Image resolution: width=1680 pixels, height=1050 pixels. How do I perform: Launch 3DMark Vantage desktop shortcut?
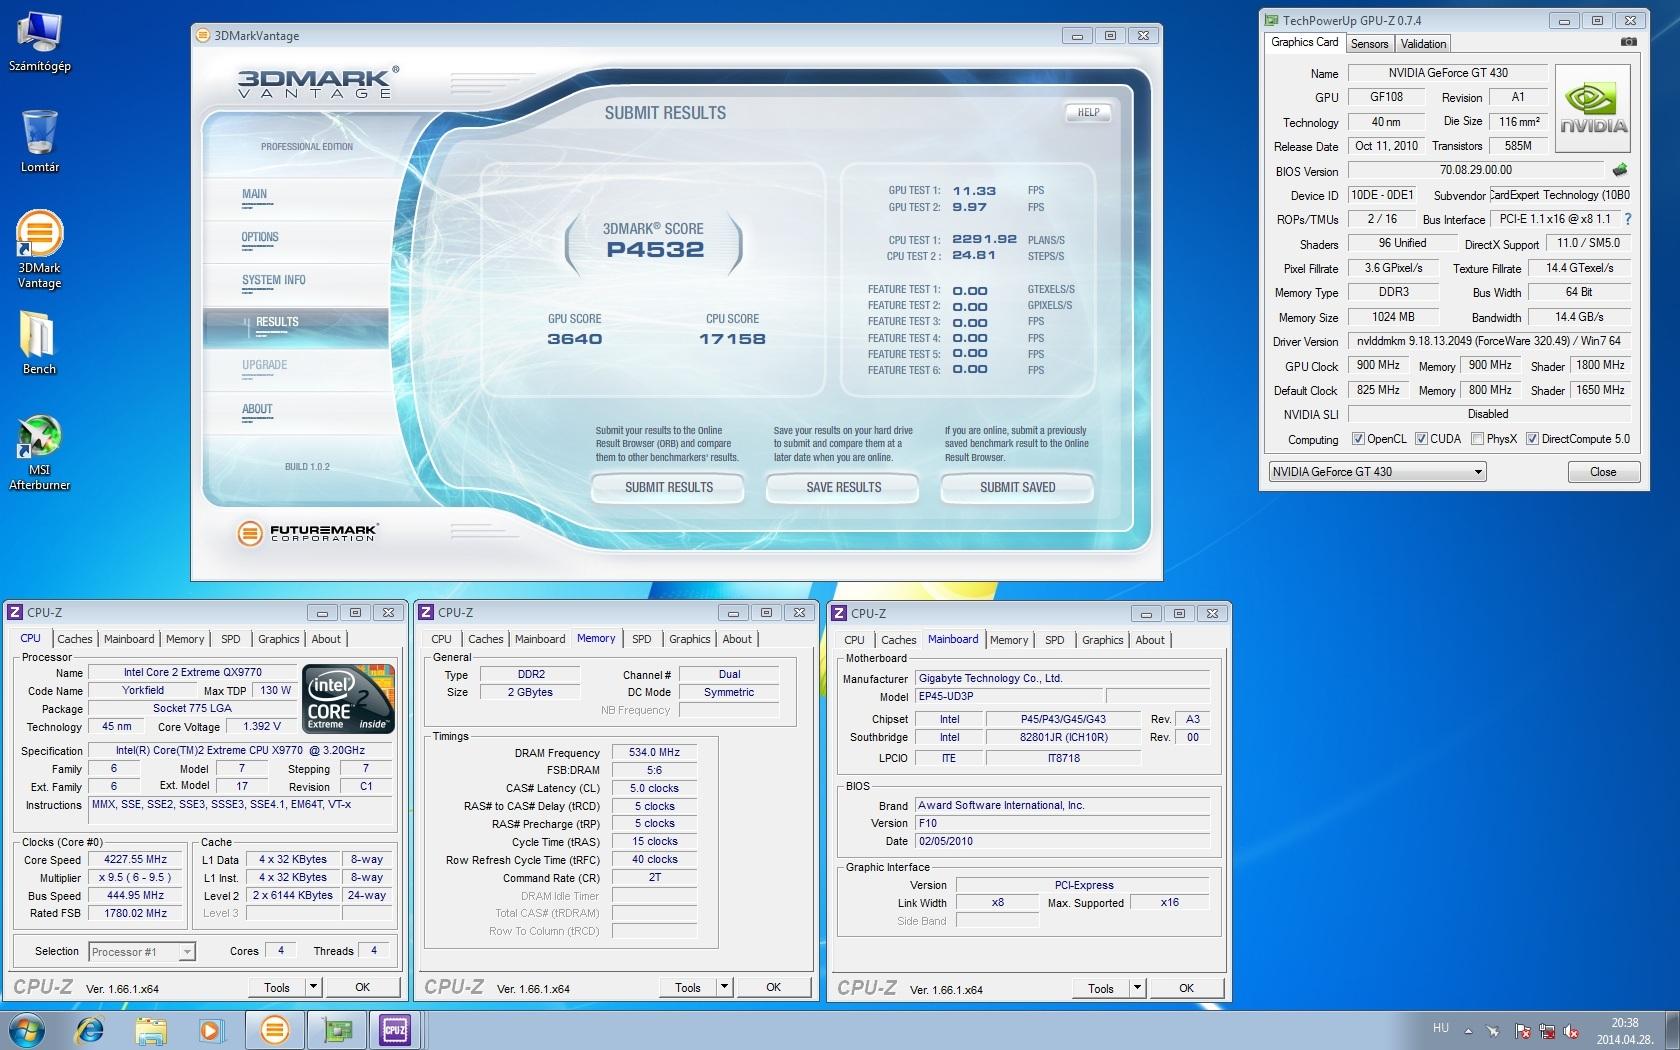[x=40, y=250]
